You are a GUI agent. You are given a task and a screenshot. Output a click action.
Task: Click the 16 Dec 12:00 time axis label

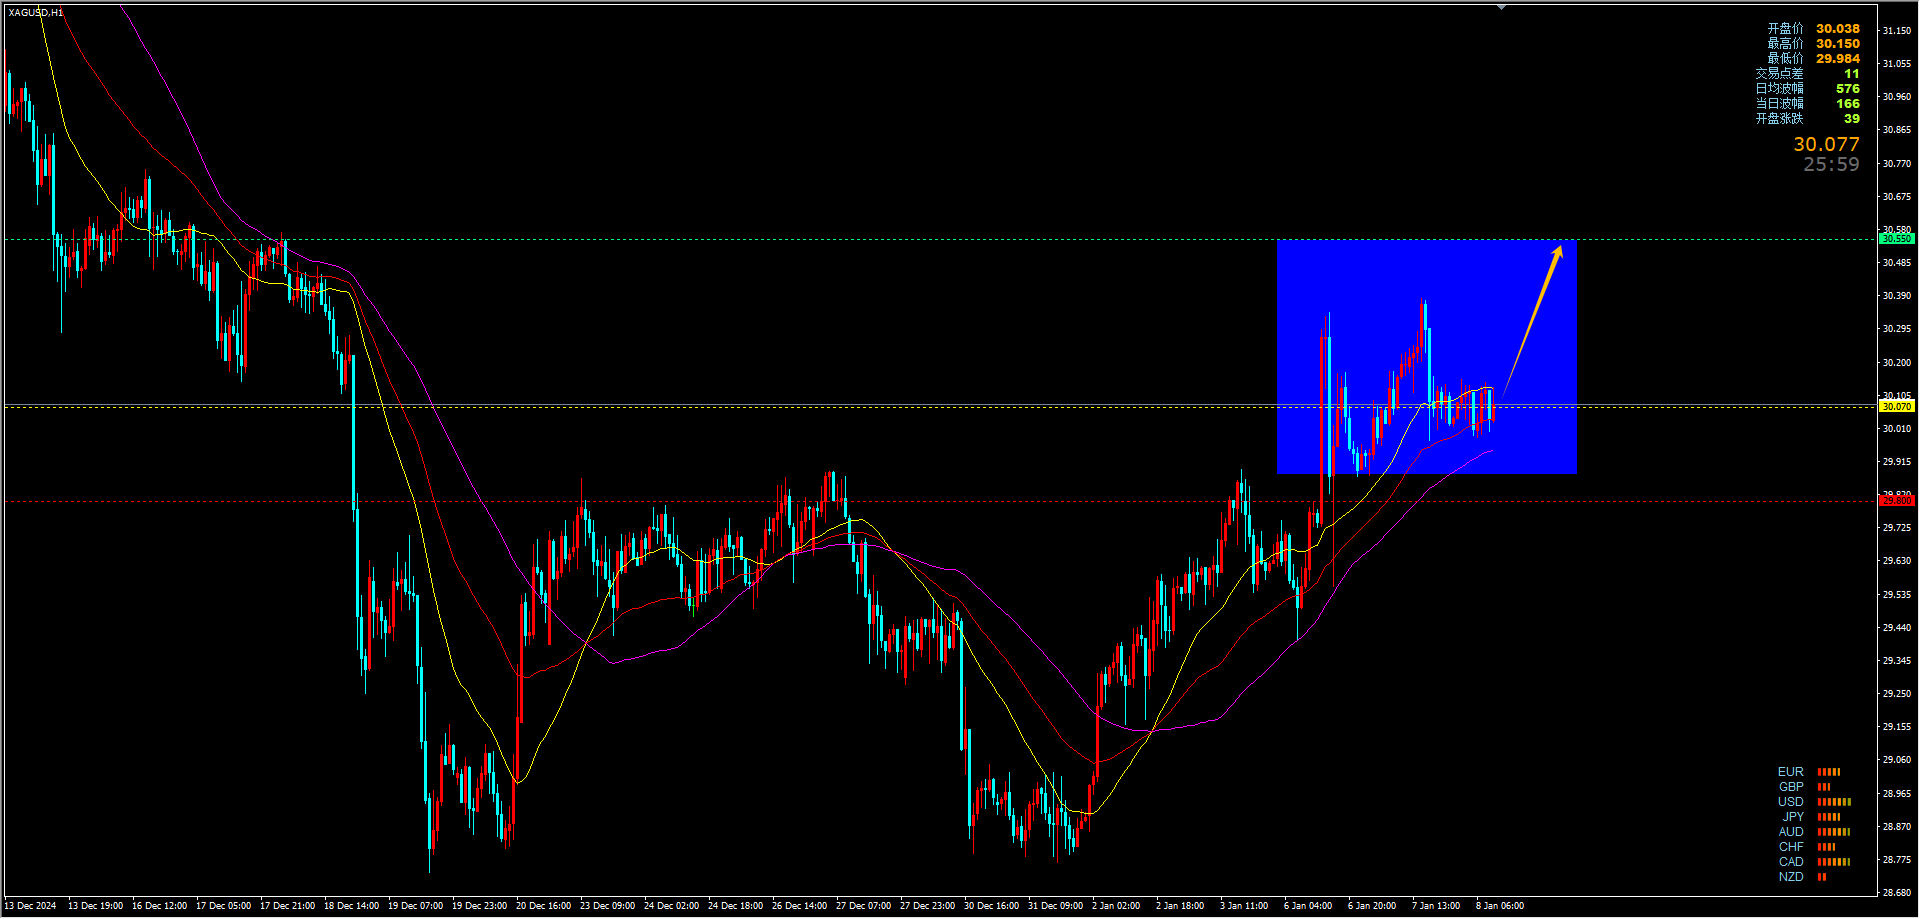[159, 906]
